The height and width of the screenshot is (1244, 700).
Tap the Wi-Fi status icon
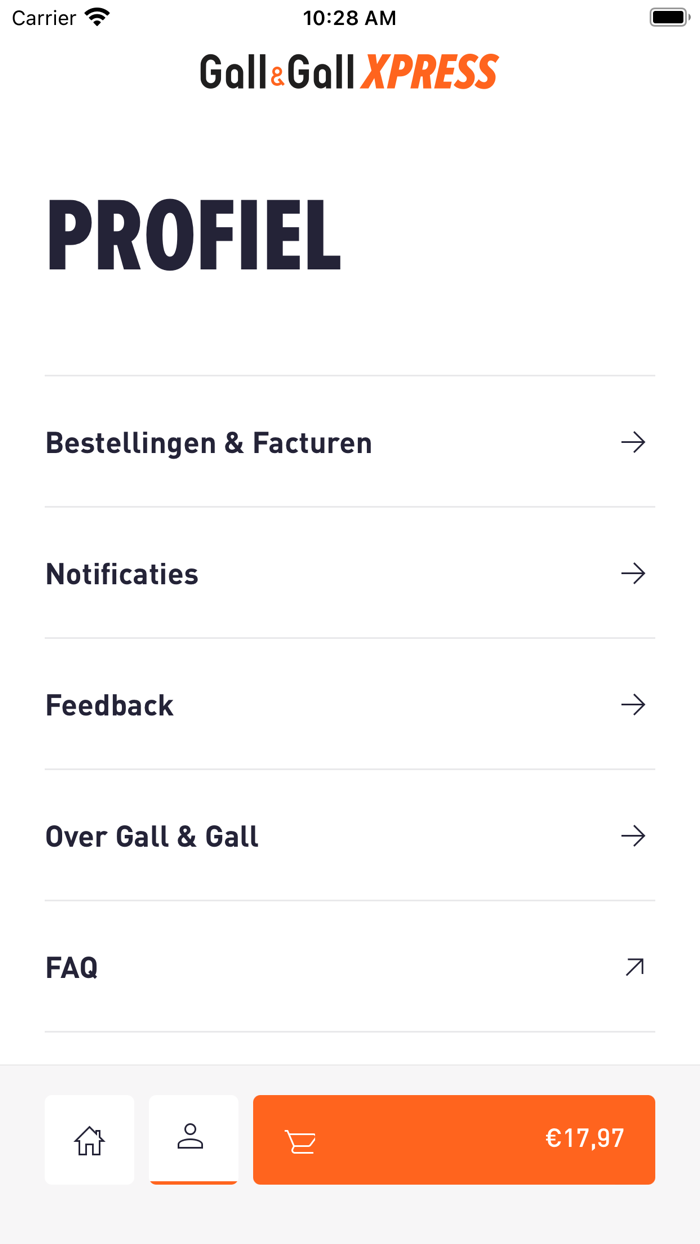97,17
